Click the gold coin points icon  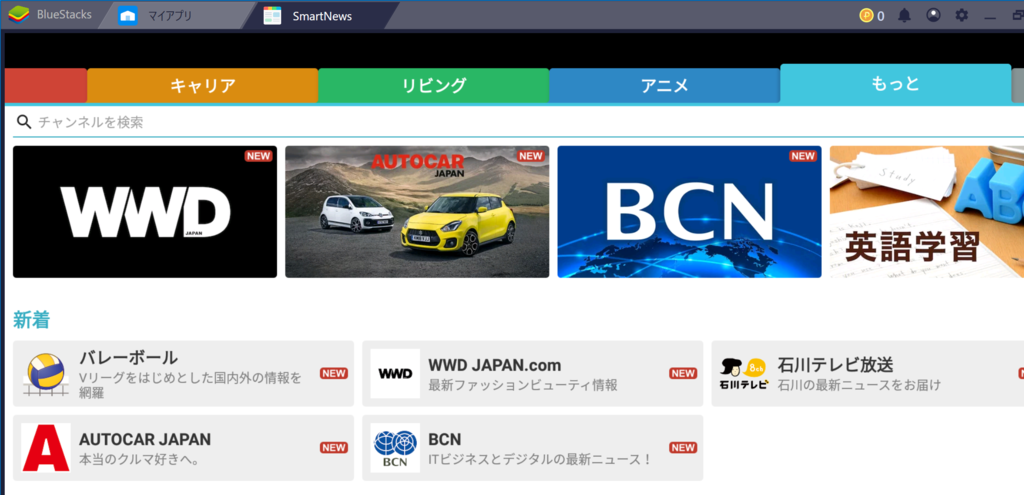[867, 16]
